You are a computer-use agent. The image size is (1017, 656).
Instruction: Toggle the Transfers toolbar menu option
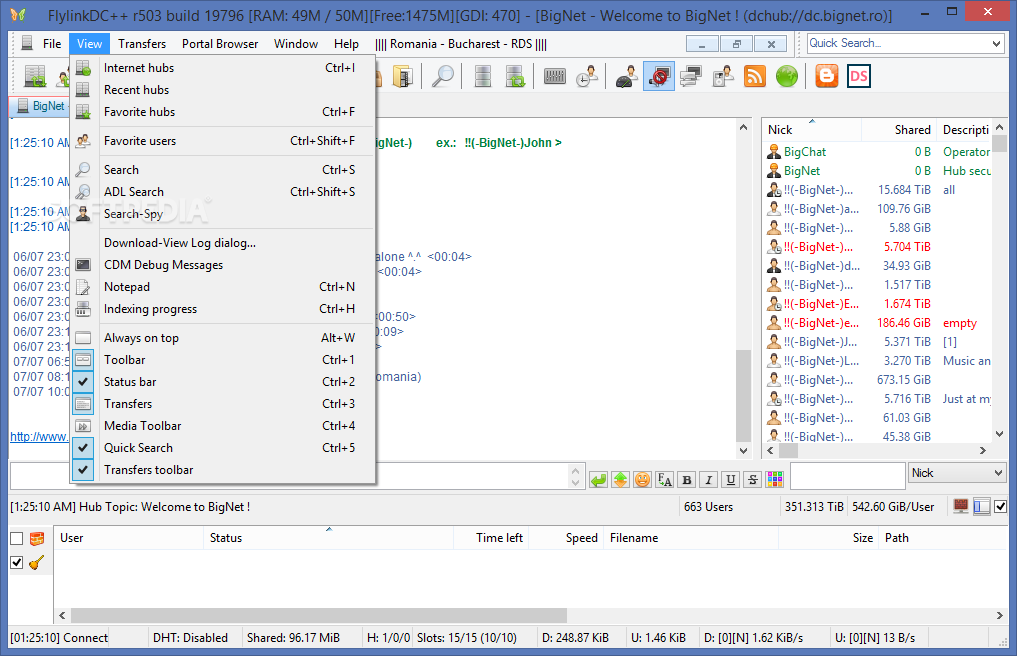pyautogui.click(x=223, y=470)
